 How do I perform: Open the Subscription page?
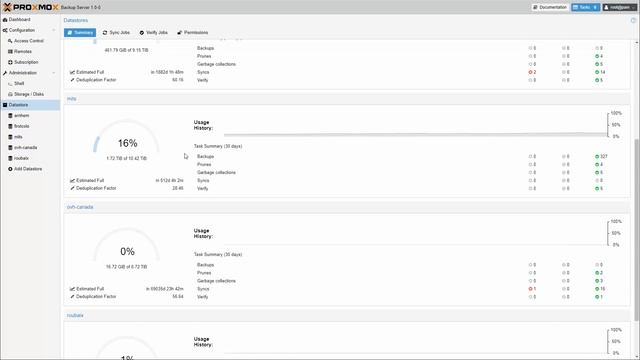26,62
